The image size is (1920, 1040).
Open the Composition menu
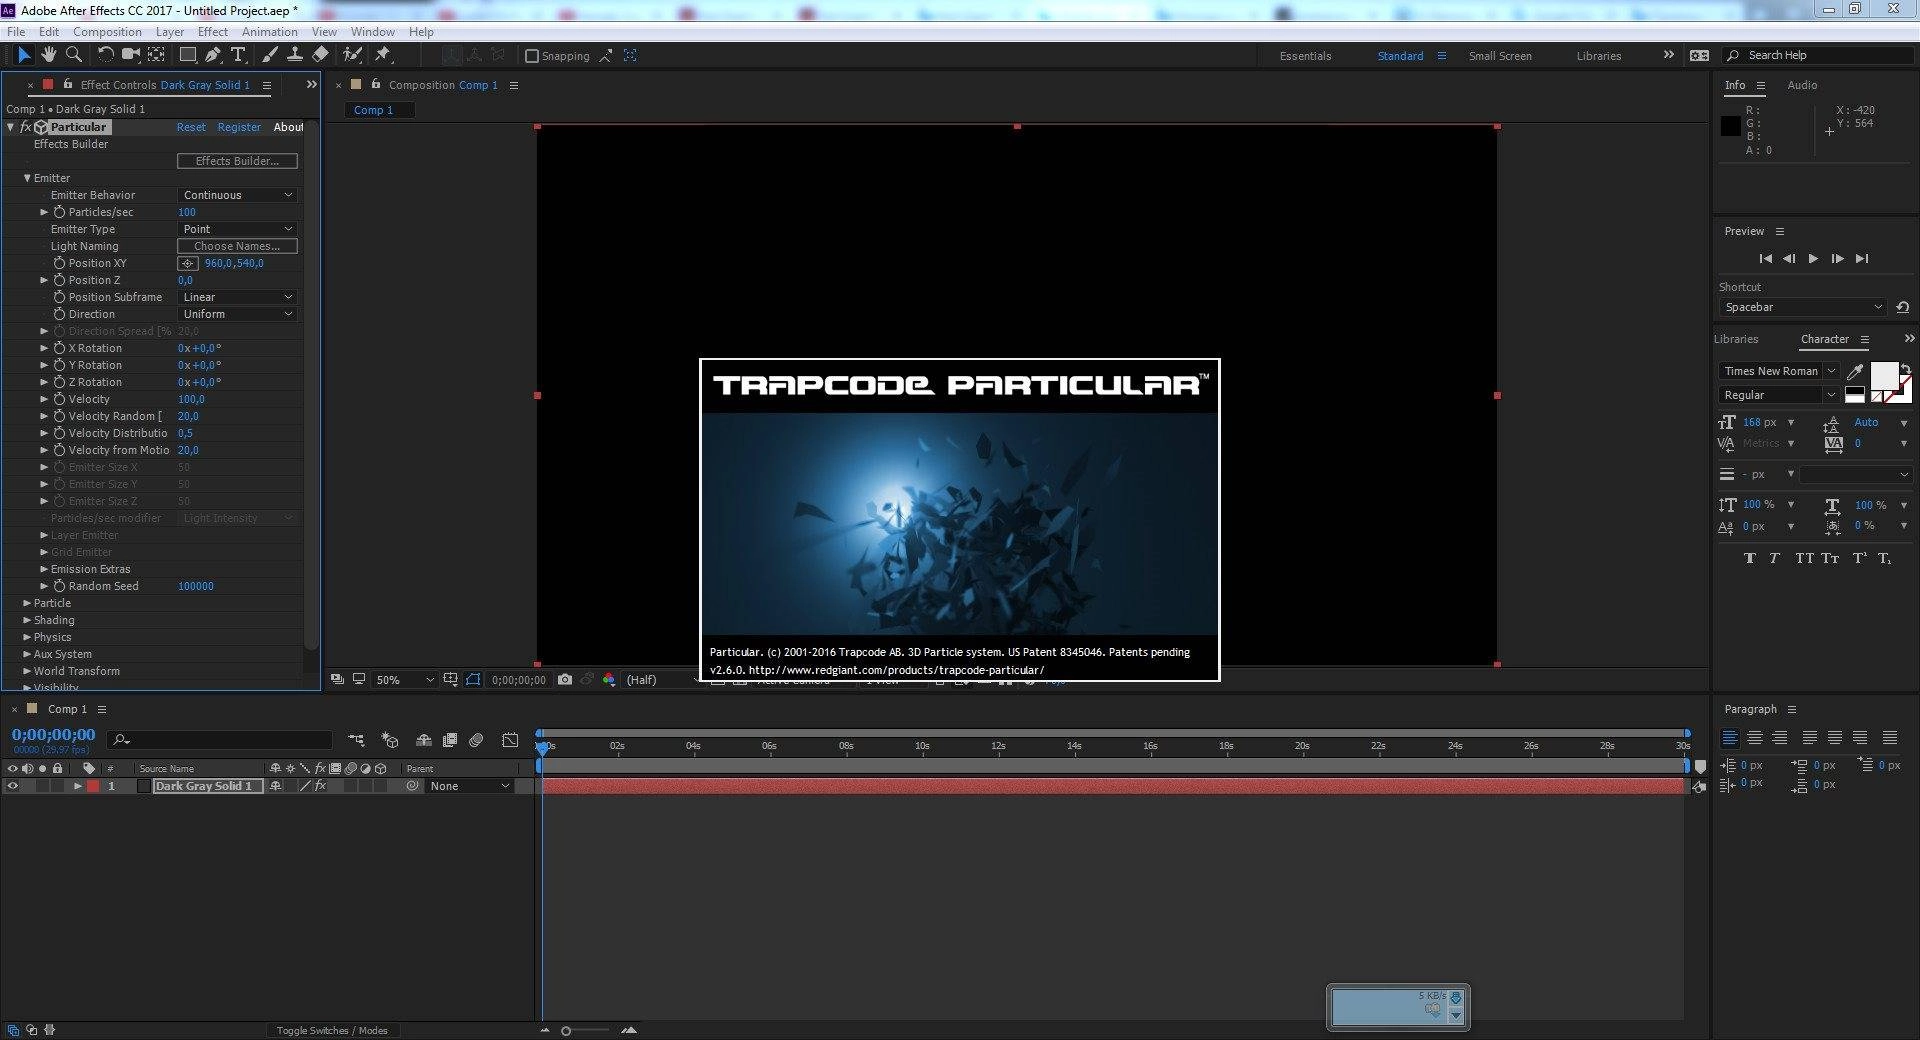pyautogui.click(x=107, y=32)
